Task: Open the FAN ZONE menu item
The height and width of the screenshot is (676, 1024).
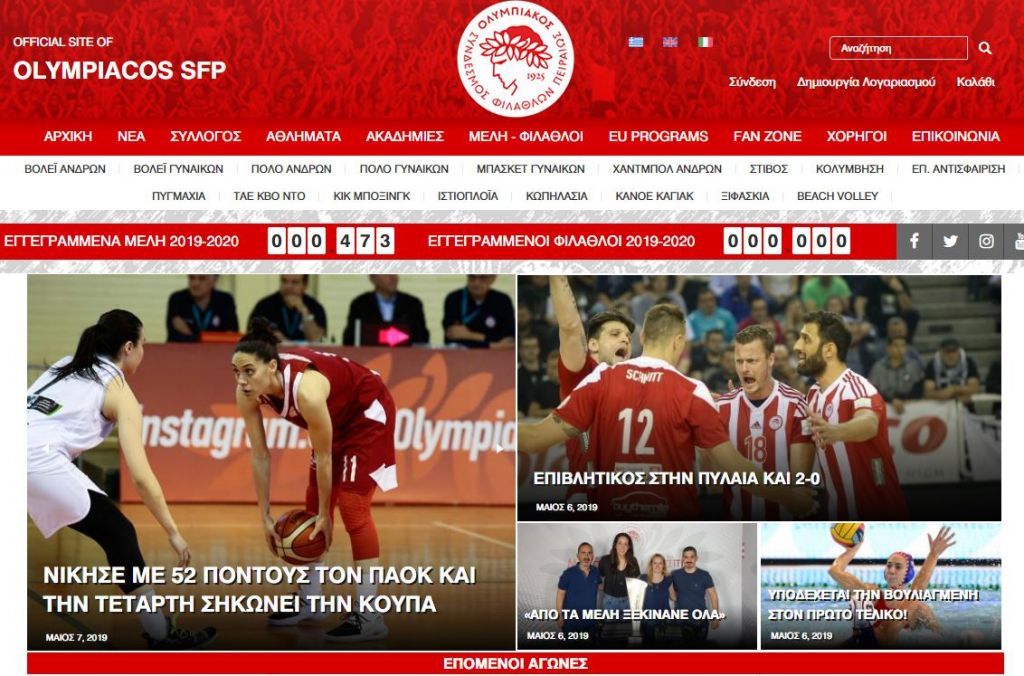Action: [x=766, y=135]
